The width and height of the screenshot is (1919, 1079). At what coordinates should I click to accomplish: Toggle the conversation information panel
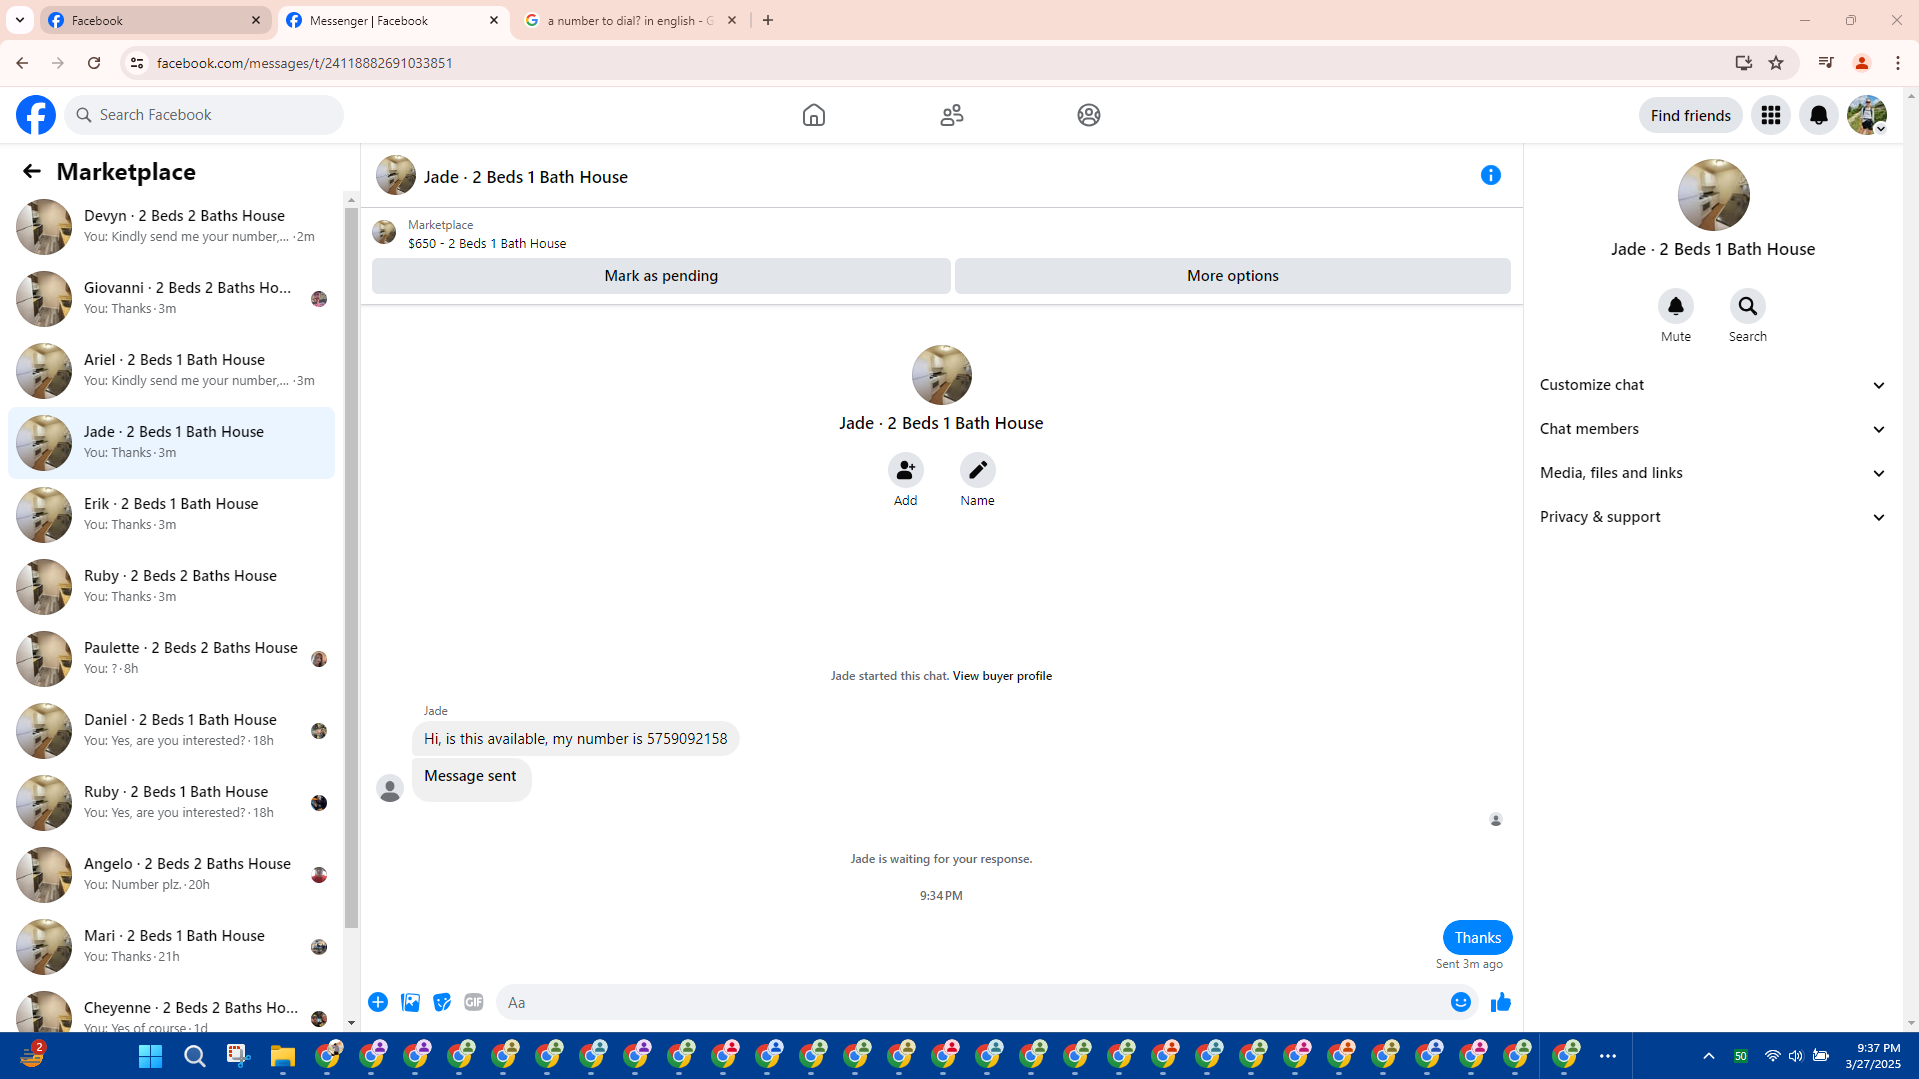point(1491,175)
